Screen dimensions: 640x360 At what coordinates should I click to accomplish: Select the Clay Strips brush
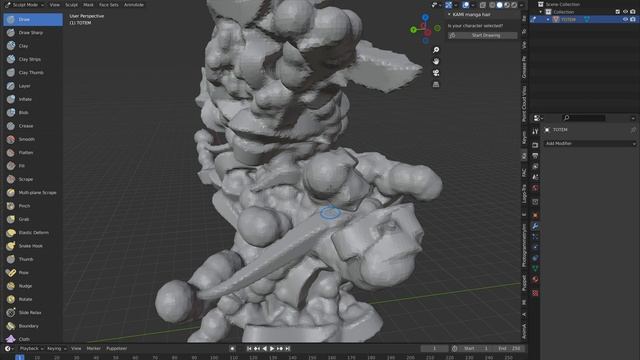click(x=33, y=59)
